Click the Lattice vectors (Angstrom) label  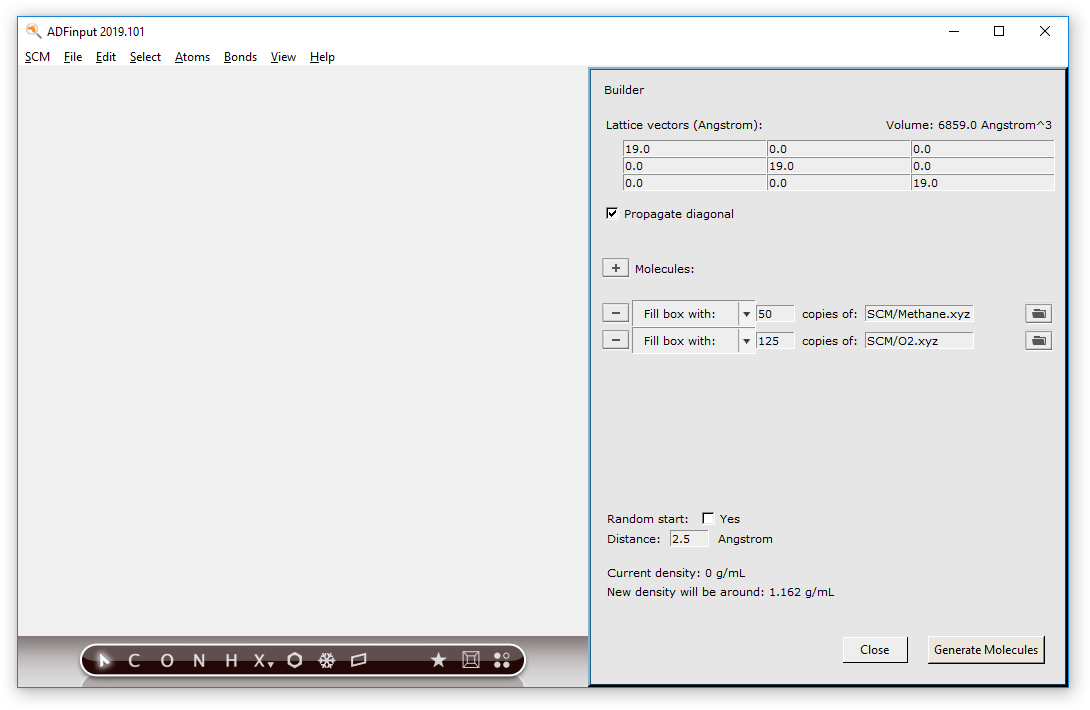click(684, 125)
